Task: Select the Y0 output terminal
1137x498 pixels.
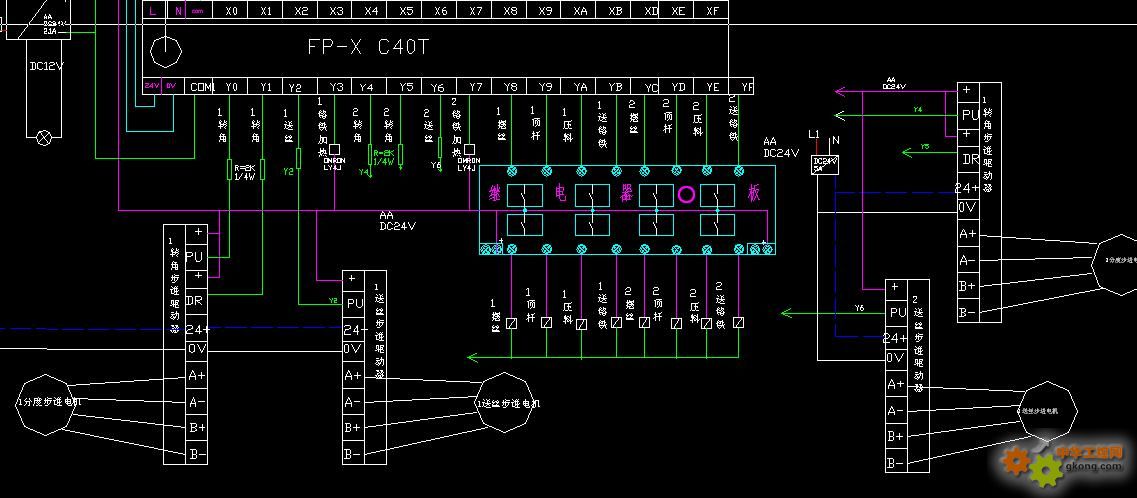Action: pos(232,86)
